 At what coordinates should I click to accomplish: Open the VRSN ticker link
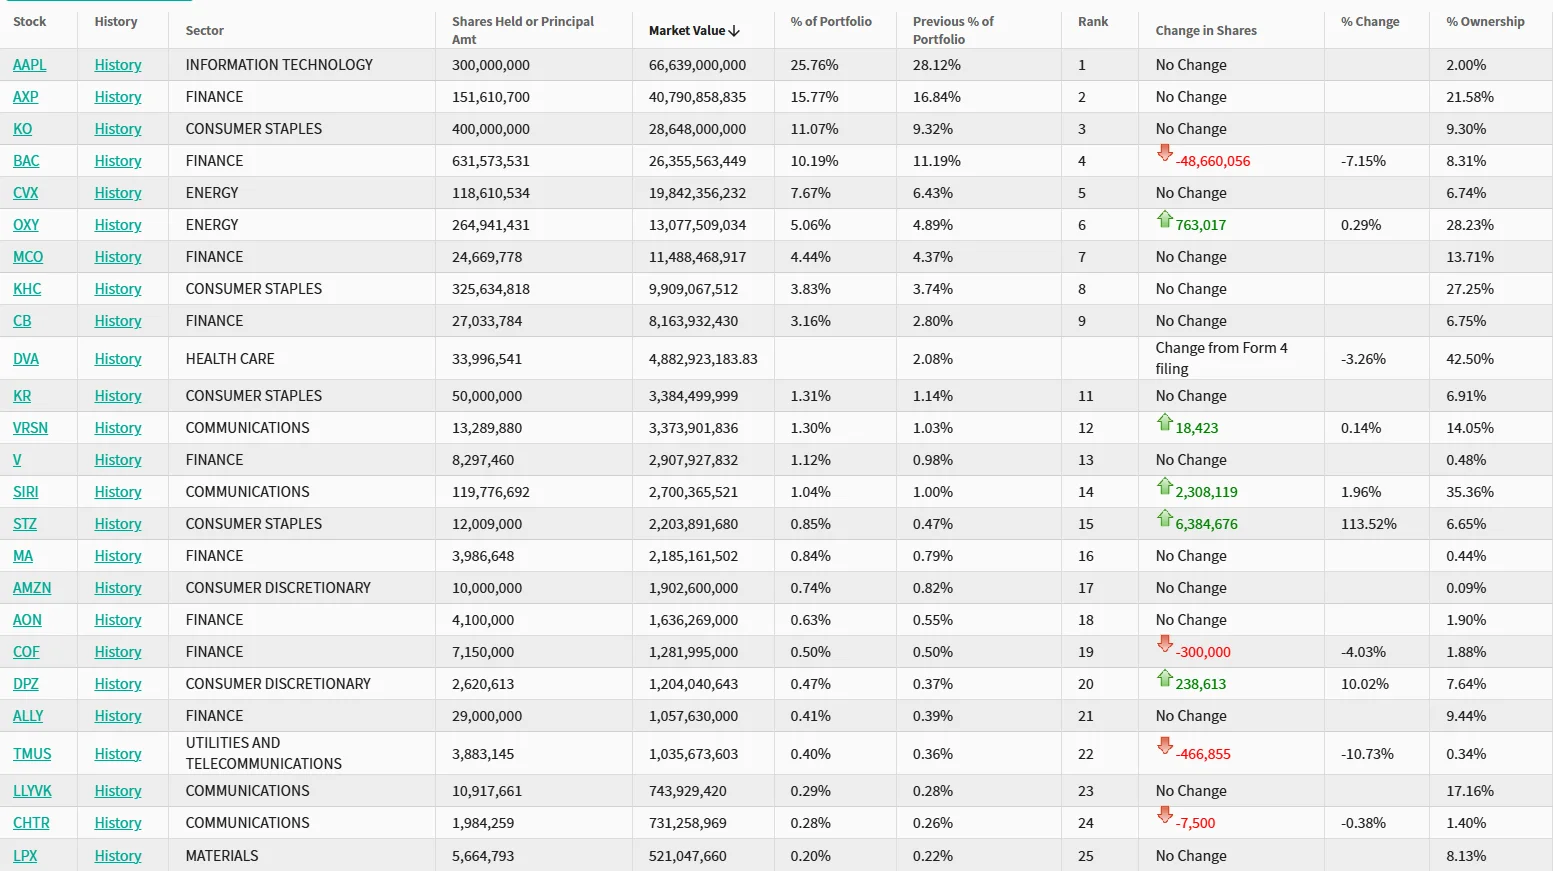tap(30, 428)
